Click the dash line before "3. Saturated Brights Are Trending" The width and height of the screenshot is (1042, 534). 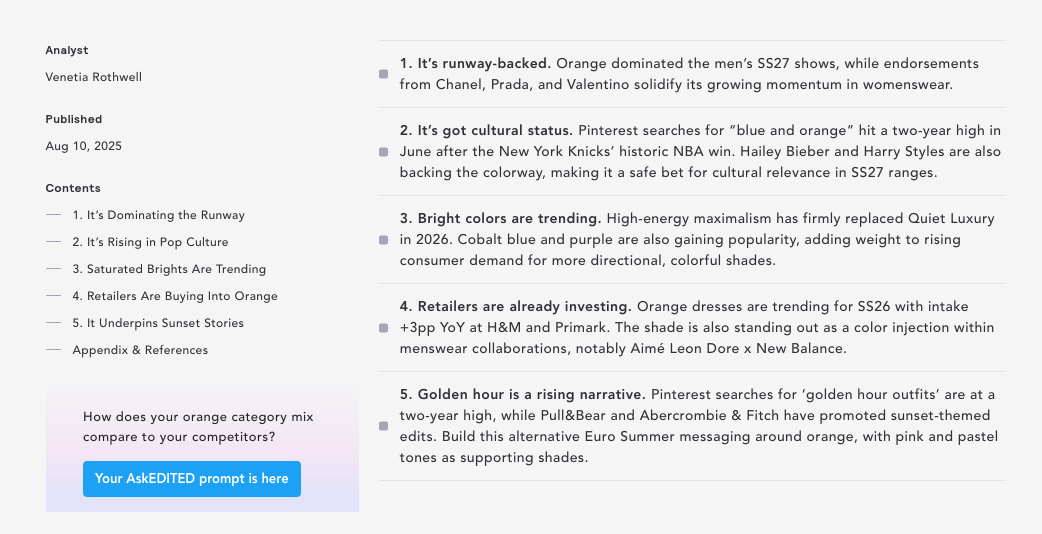tap(53, 268)
